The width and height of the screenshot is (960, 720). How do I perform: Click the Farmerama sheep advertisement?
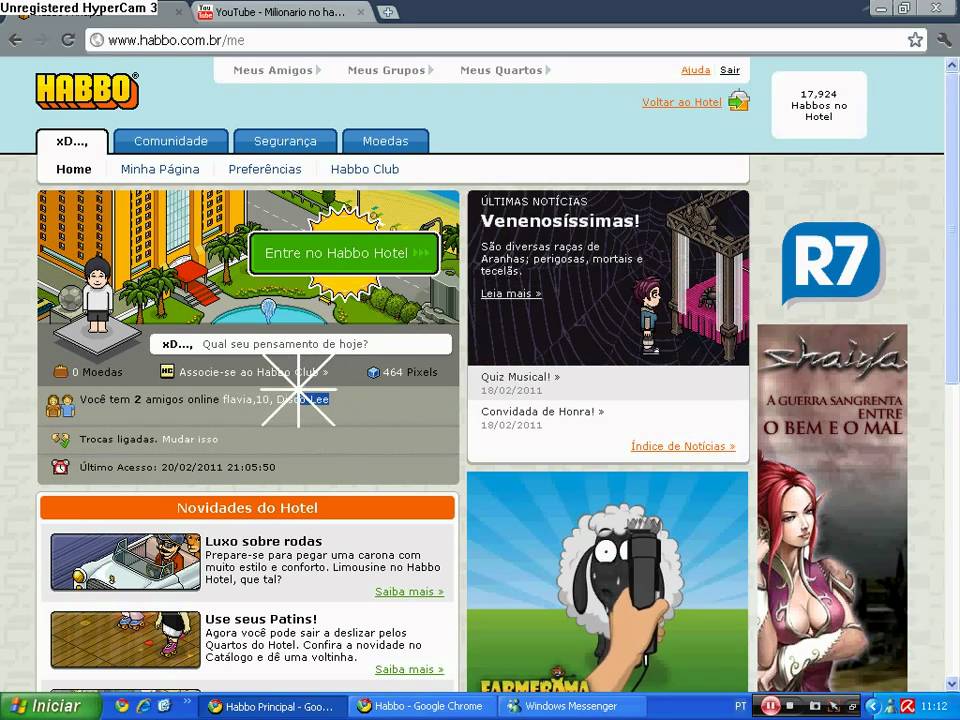(608, 582)
